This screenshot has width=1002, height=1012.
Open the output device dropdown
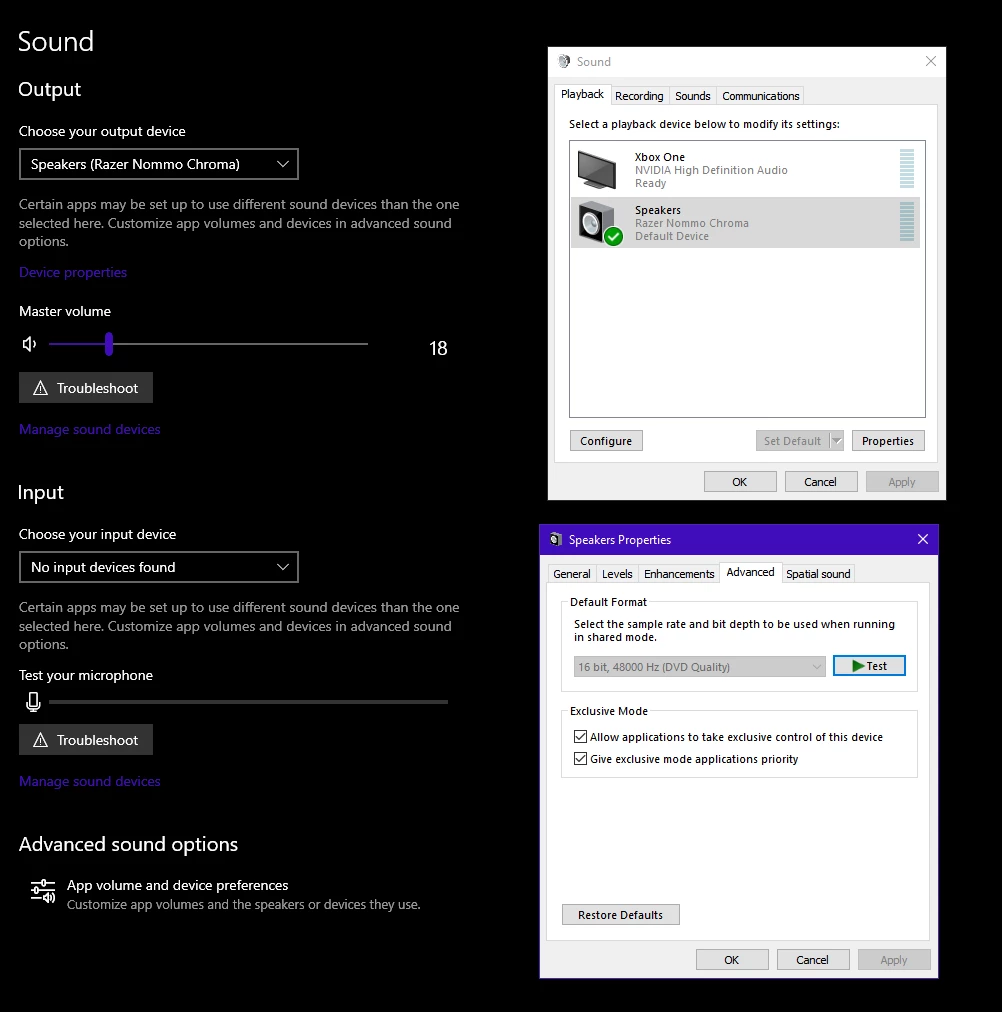[x=159, y=164]
